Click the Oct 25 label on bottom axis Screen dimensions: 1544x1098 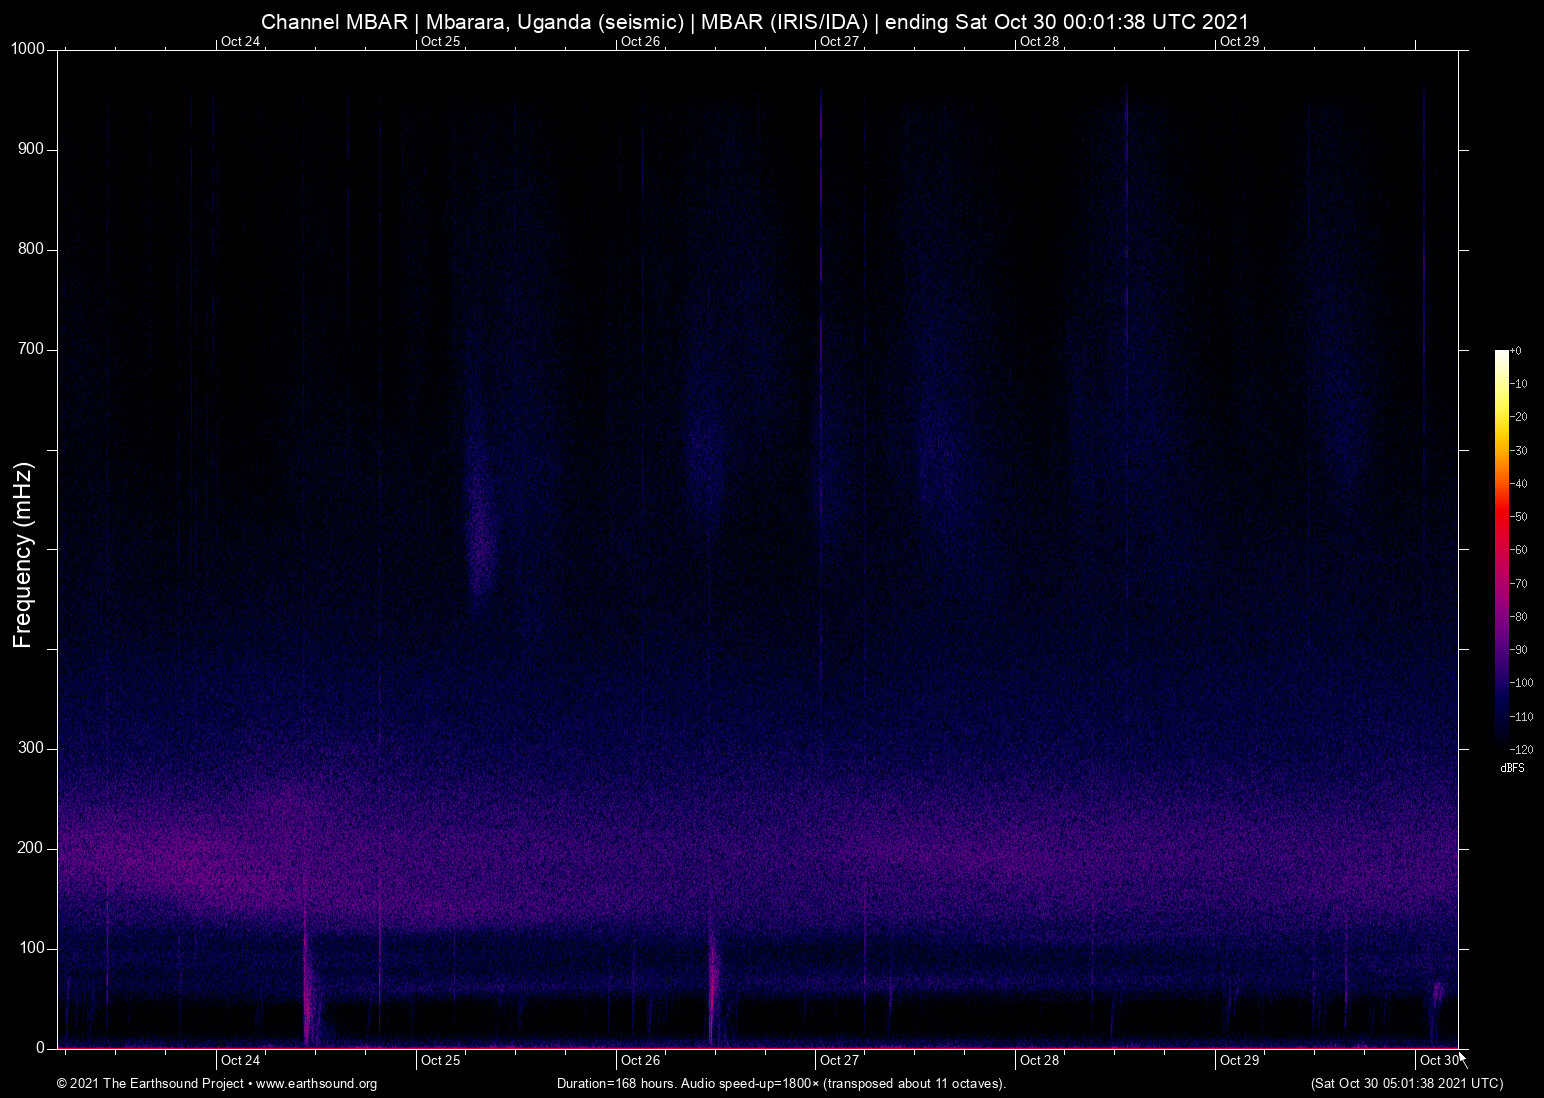click(x=440, y=1060)
